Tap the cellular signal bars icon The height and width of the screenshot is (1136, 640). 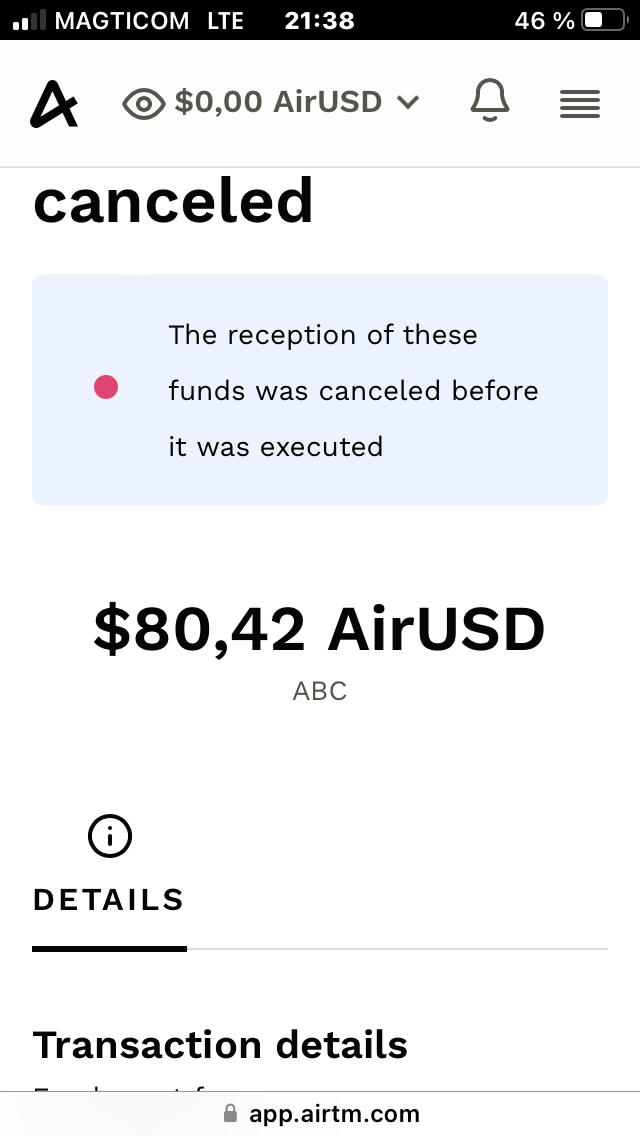click(30, 20)
